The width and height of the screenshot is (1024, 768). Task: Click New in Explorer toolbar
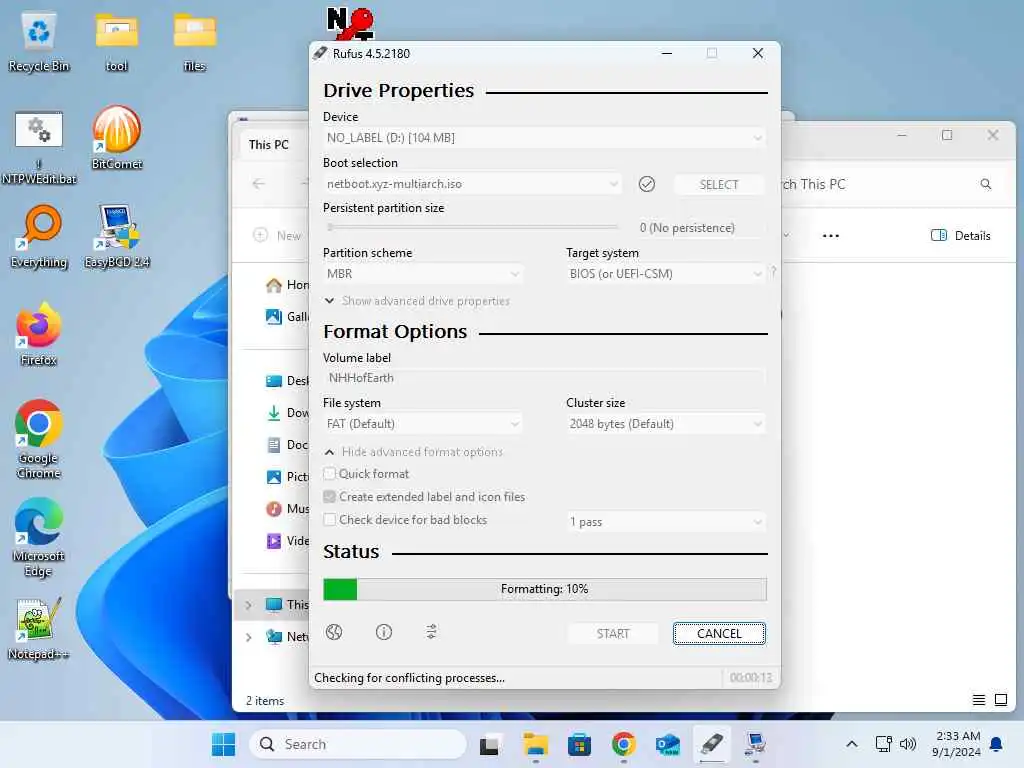pos(277,236)
